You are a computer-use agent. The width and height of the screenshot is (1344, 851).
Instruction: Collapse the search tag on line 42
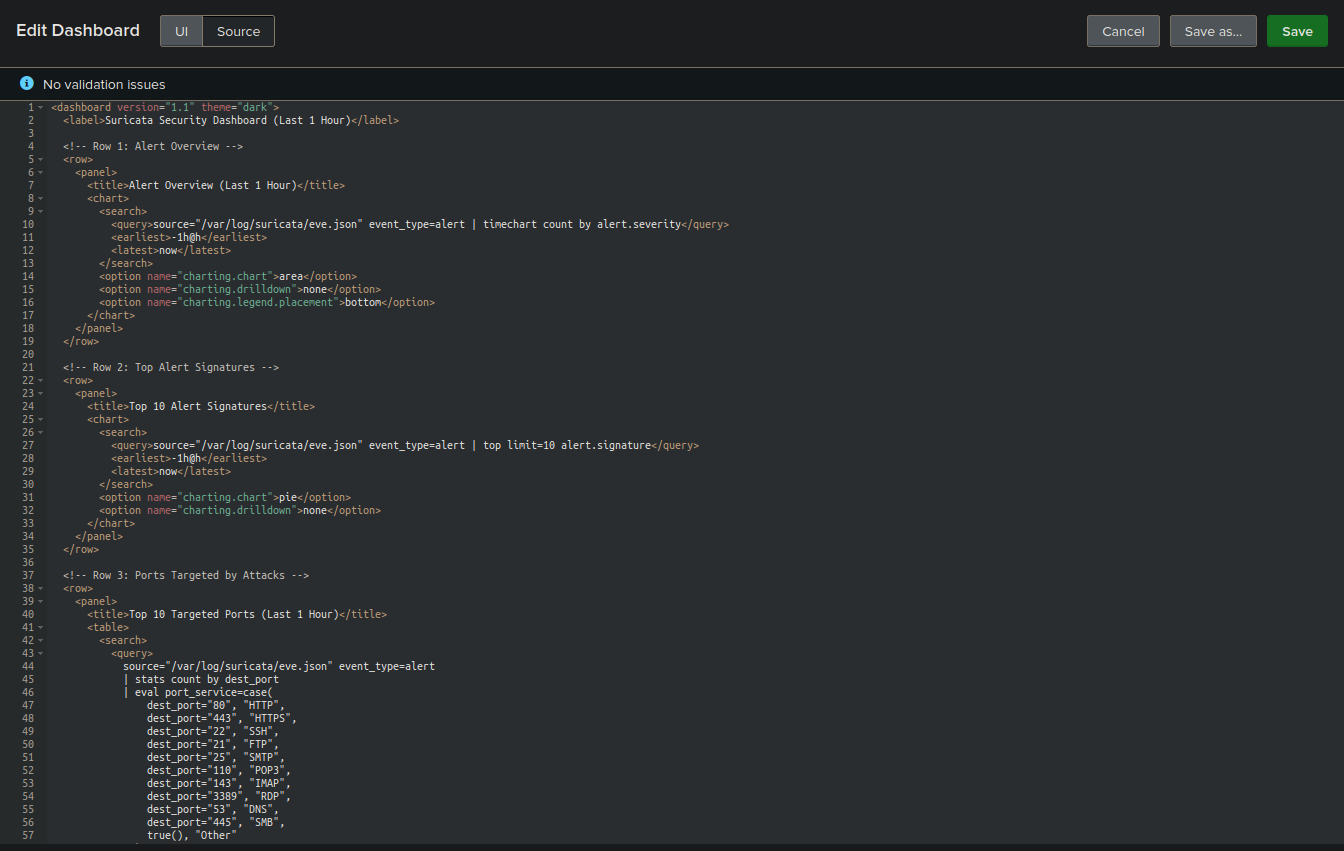[40, 640]
